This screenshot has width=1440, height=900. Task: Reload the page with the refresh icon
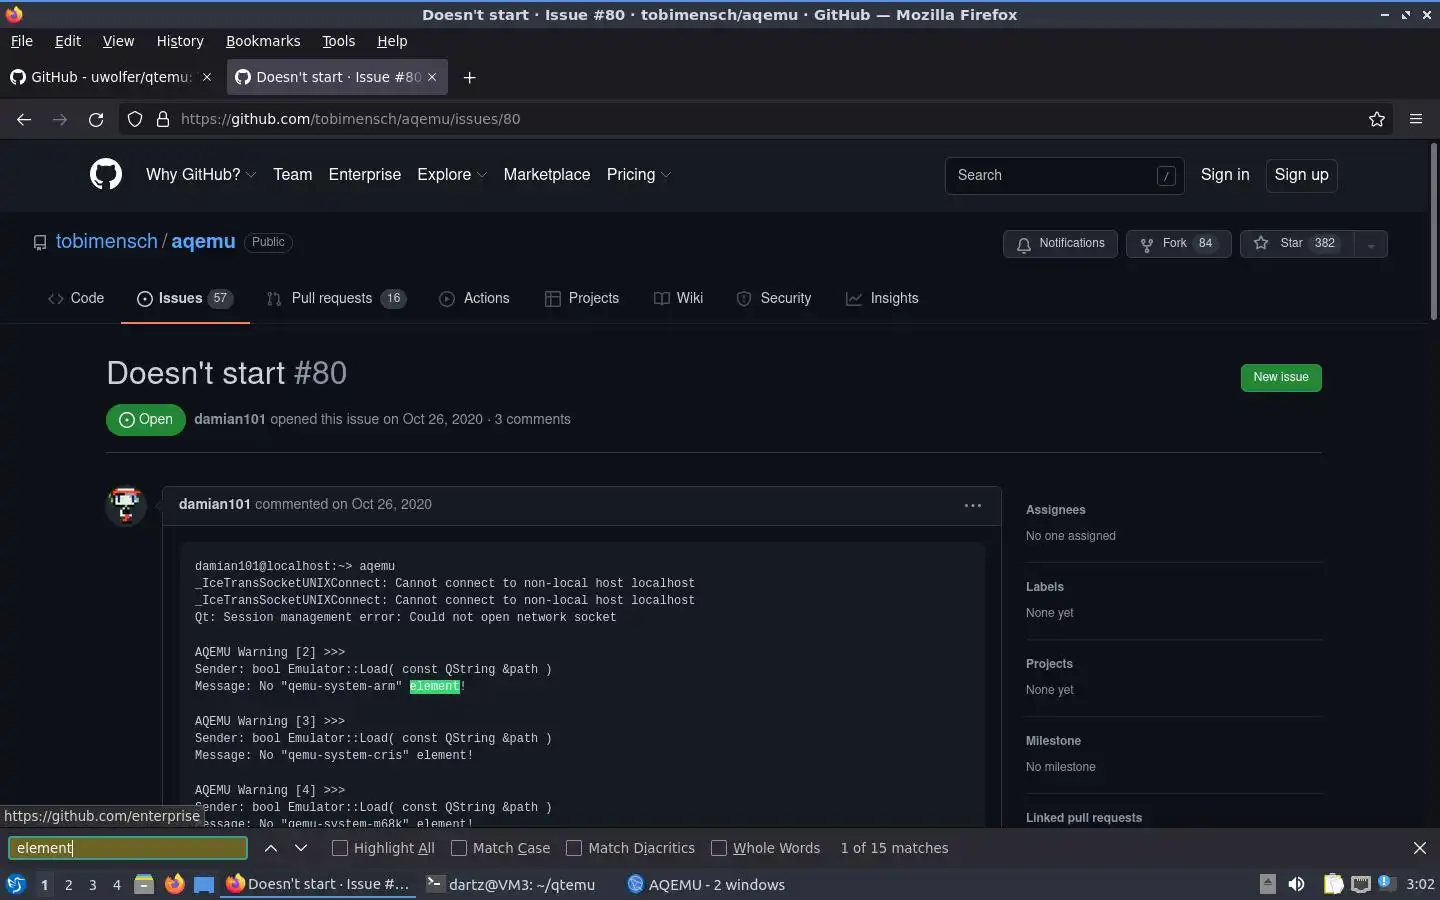pos(96,119)
